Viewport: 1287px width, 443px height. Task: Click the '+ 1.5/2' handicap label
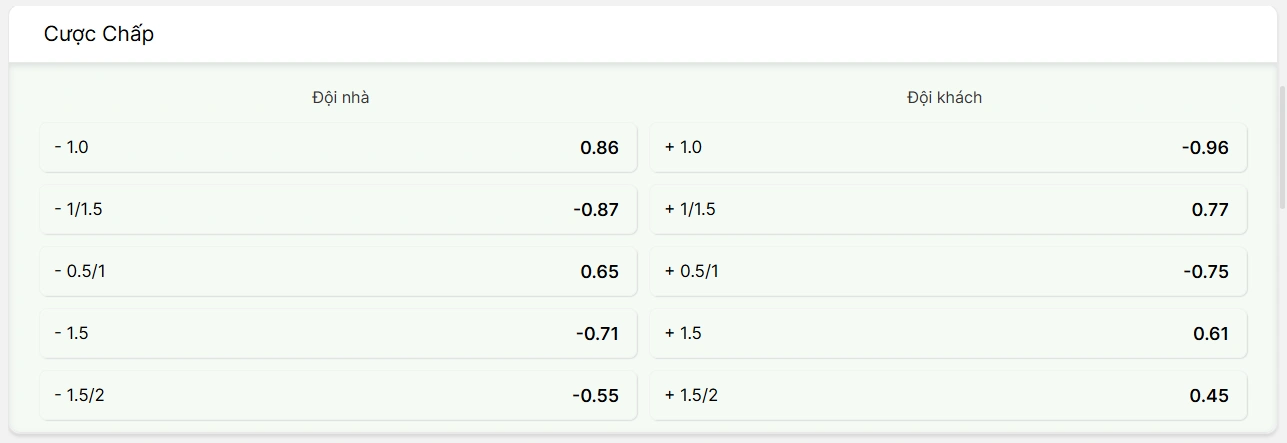click(x=691, y=395)
